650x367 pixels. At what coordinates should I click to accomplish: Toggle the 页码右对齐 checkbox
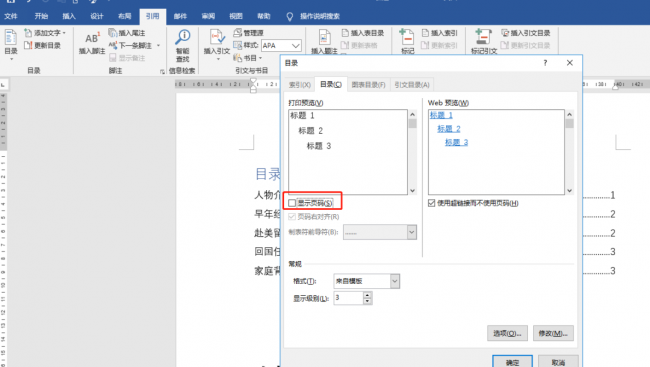(x=292, y=216)
